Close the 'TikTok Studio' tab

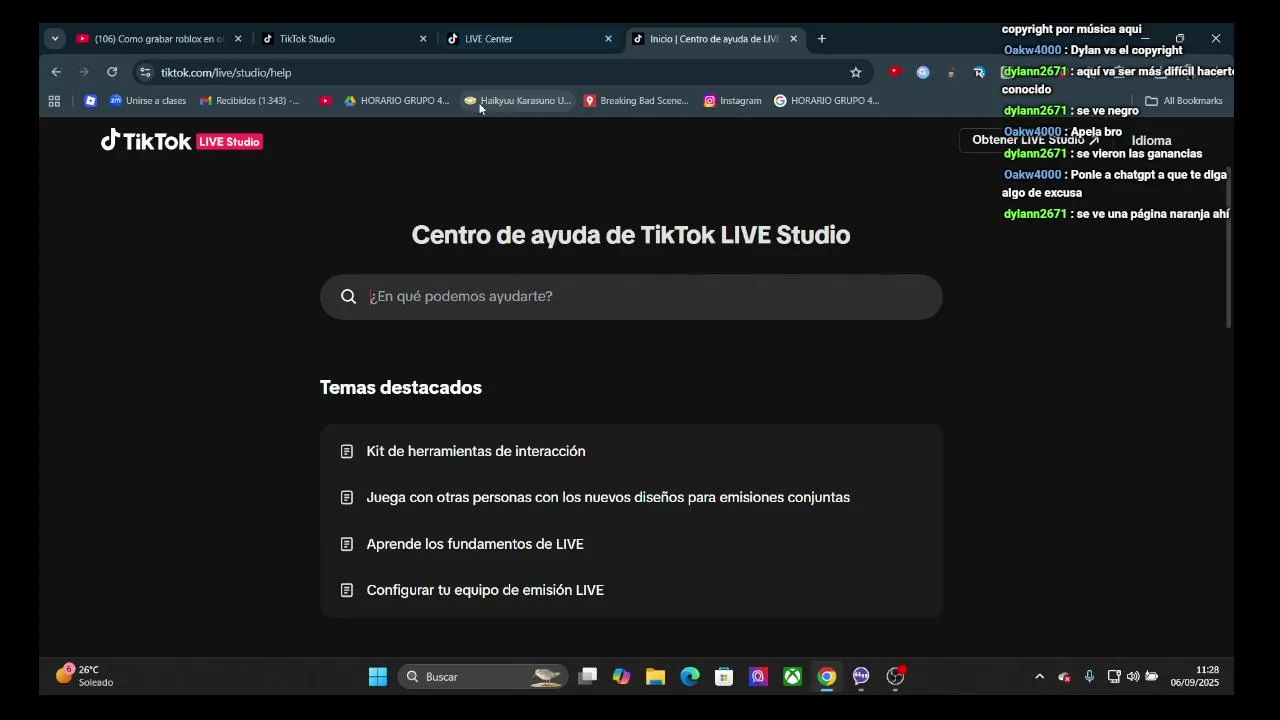click(423, 39)
